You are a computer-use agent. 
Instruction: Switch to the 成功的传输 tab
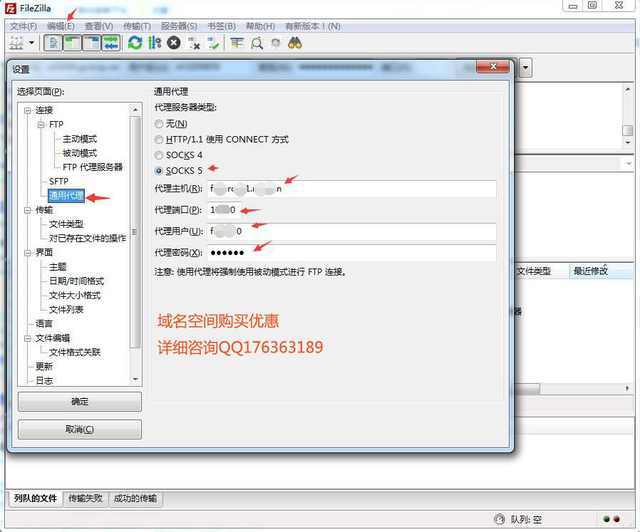(135, 498)
